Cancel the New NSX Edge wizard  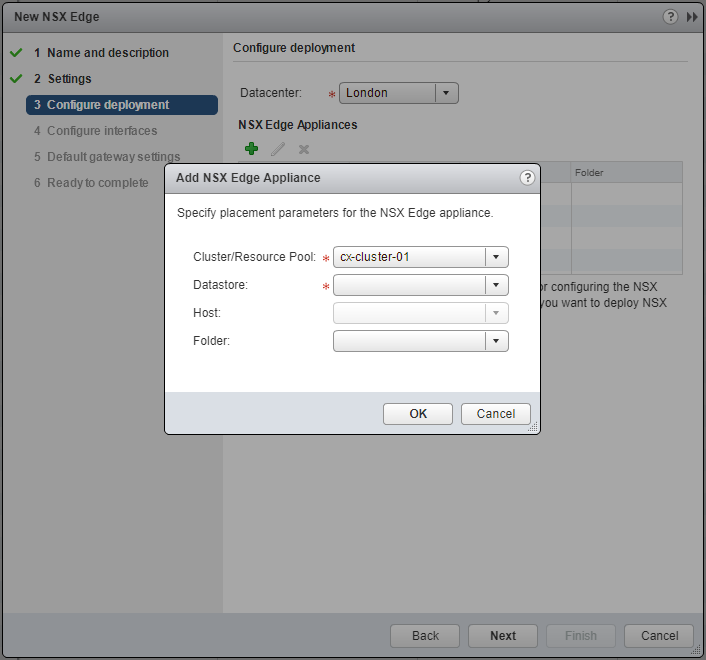[x=659, y=636]
